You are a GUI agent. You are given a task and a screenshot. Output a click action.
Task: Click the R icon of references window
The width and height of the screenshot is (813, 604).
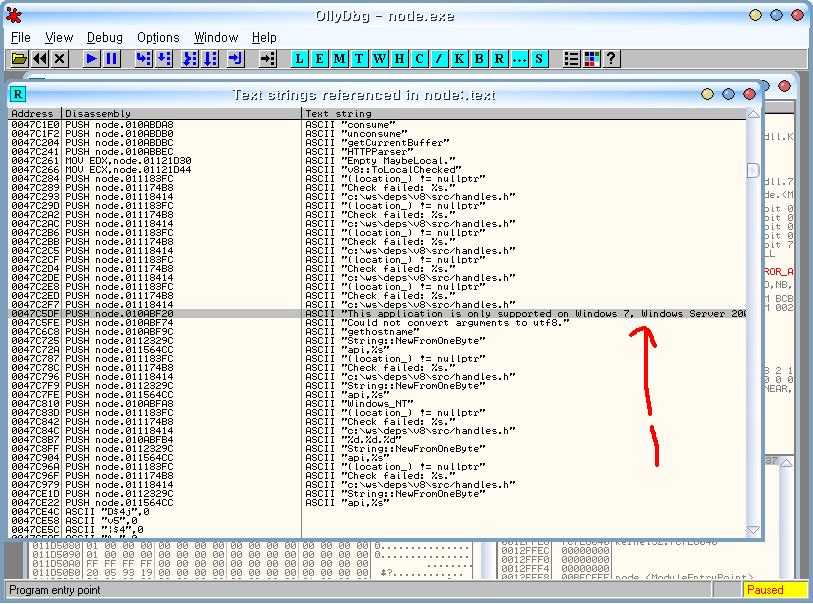coord(18,94)
